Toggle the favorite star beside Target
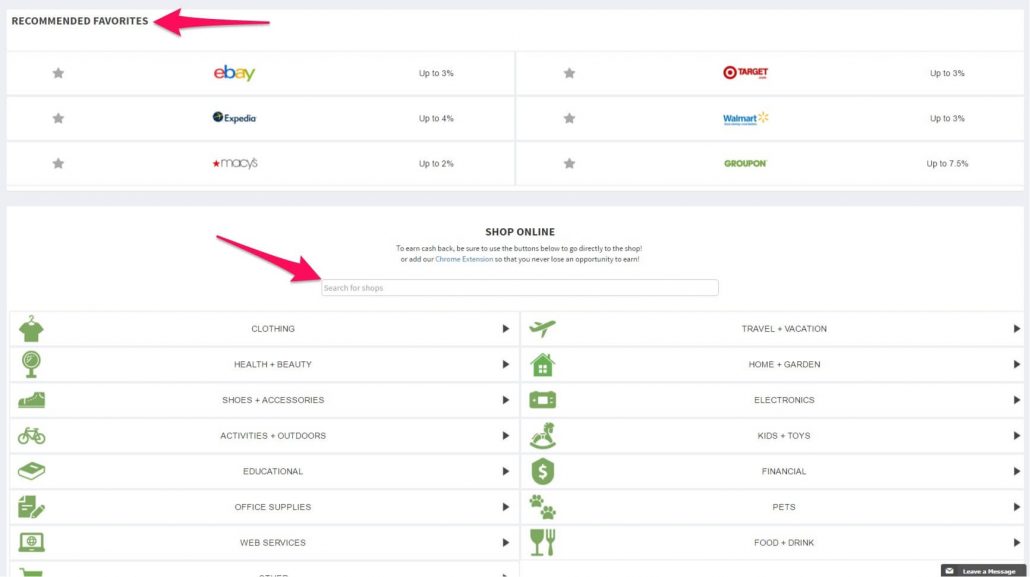The height and width of the screenshot is (577, 1030). coord(569,73)
